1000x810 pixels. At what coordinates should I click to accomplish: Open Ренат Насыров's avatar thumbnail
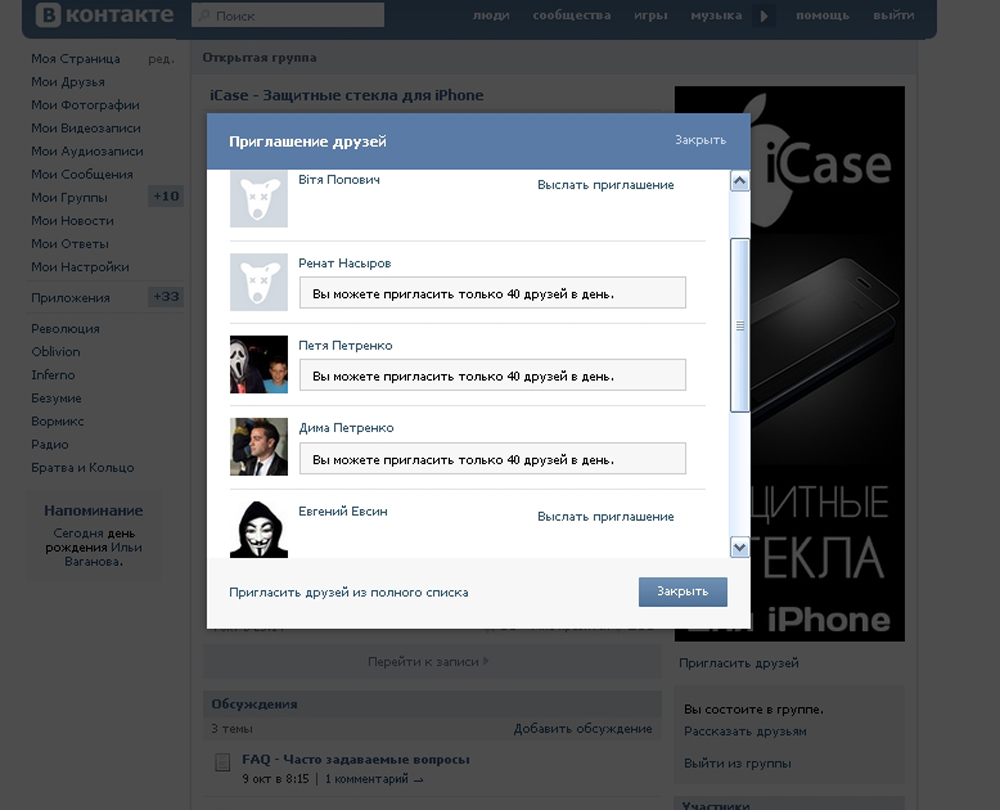coord(258,282)
